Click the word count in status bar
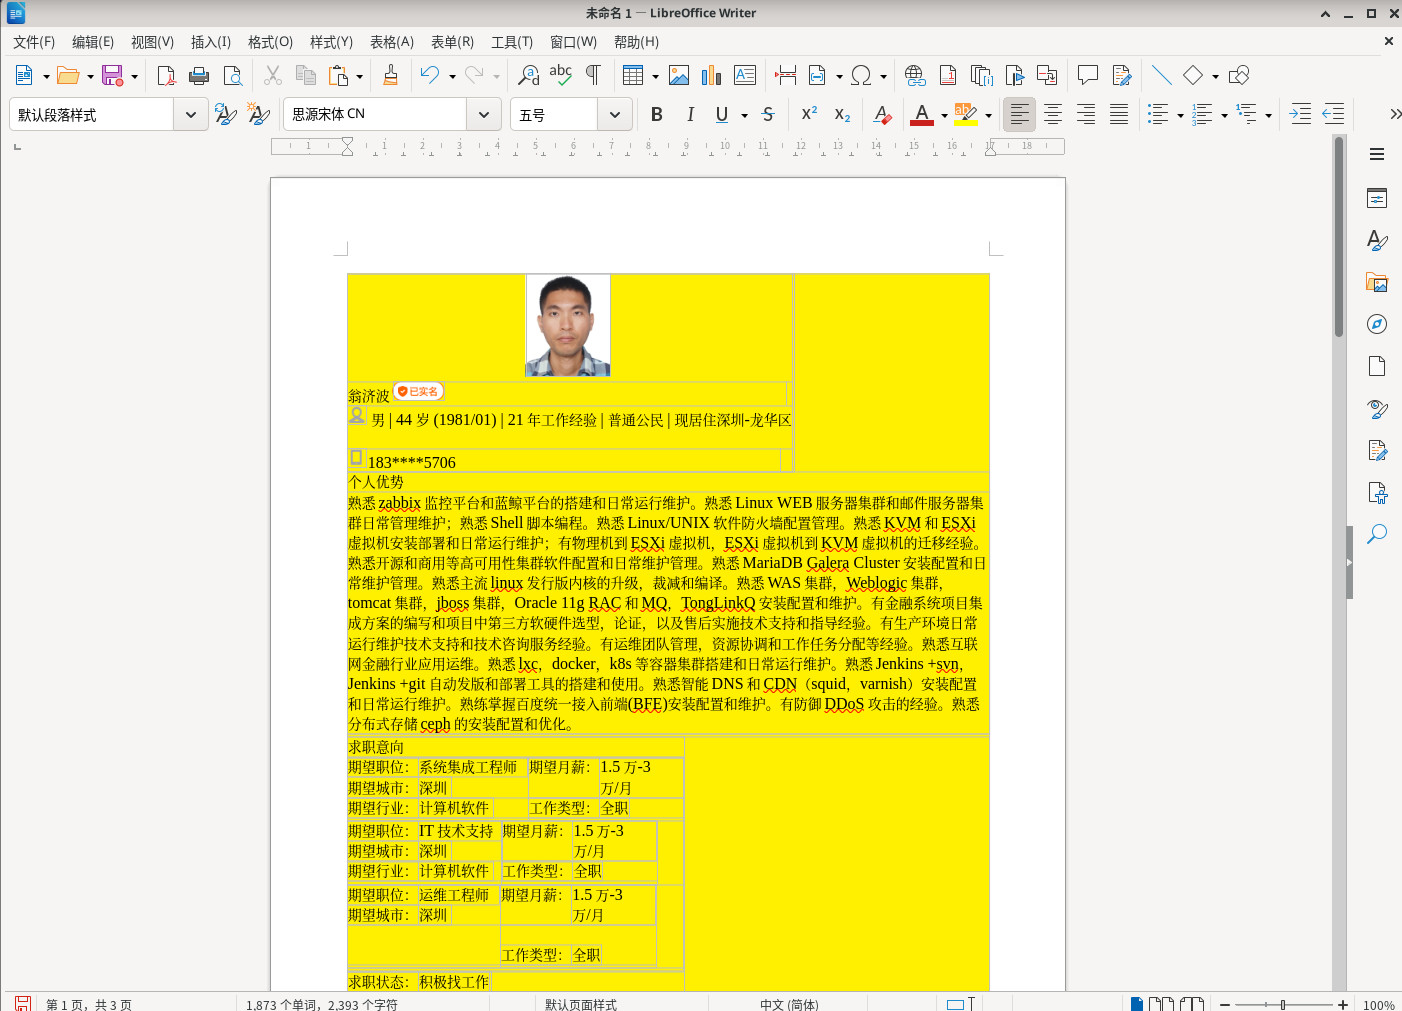The height and width of the screenshot is (1011, 1402). point(322,1004)
